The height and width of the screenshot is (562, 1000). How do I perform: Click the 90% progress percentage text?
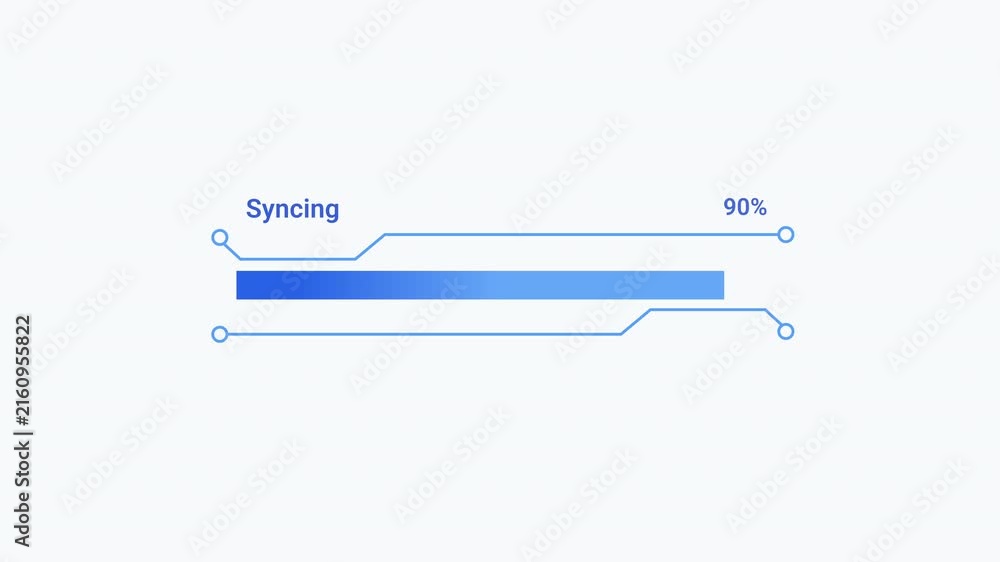[x=745, y=207]
